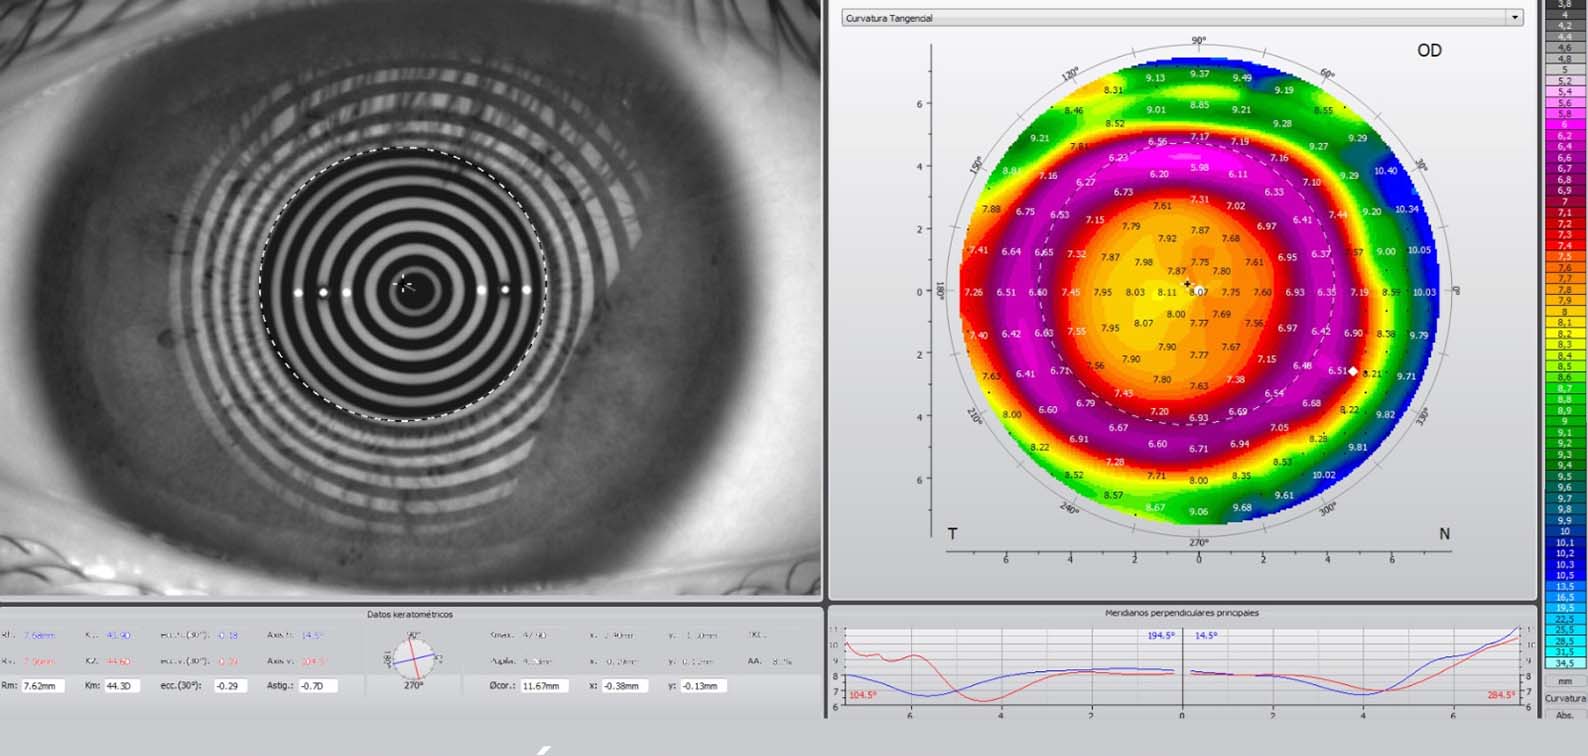Select the 9 green color scale step
This screenshot has height=756, width=1588.
pyautogui.click(x=1565, y=421)
